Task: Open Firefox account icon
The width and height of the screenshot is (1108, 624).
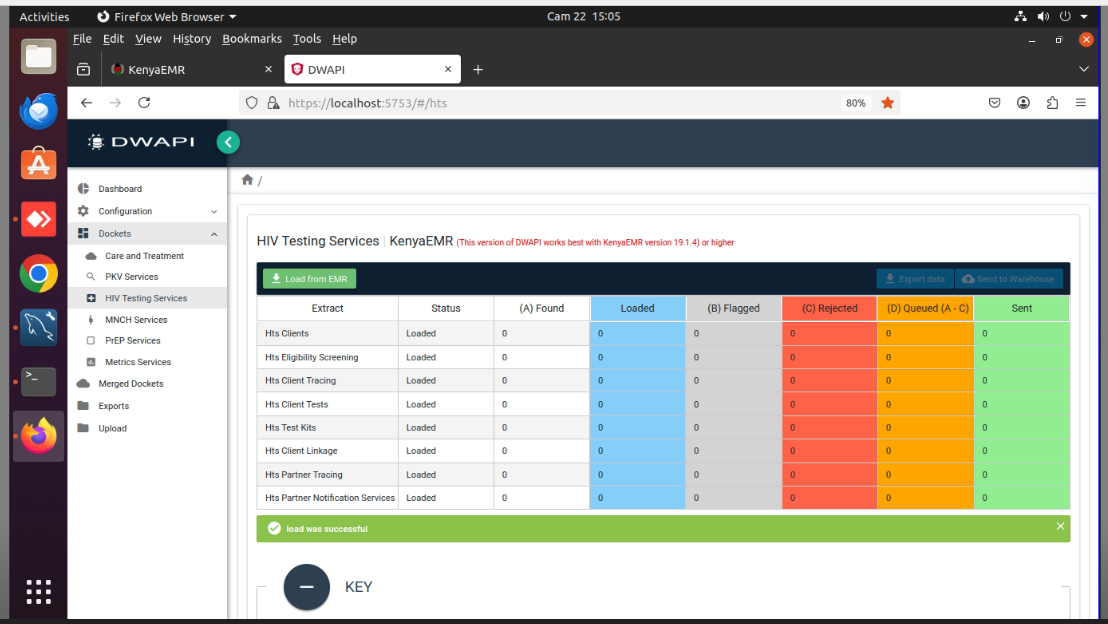Action: tap(1023, 103)
